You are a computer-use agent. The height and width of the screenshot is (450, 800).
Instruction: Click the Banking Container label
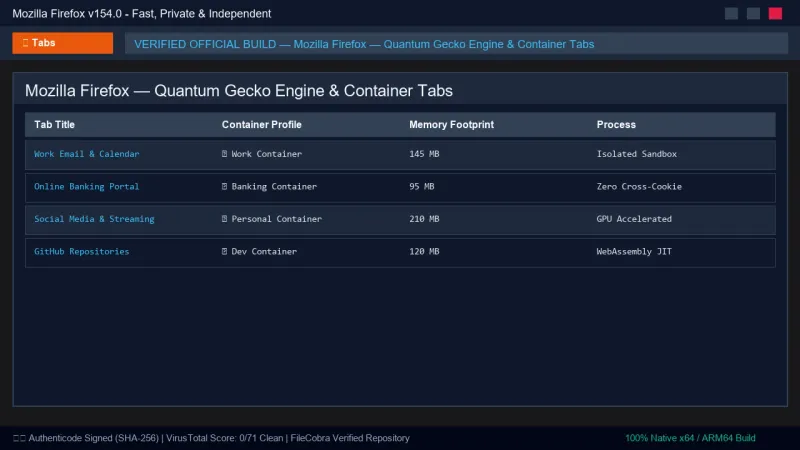274,187
